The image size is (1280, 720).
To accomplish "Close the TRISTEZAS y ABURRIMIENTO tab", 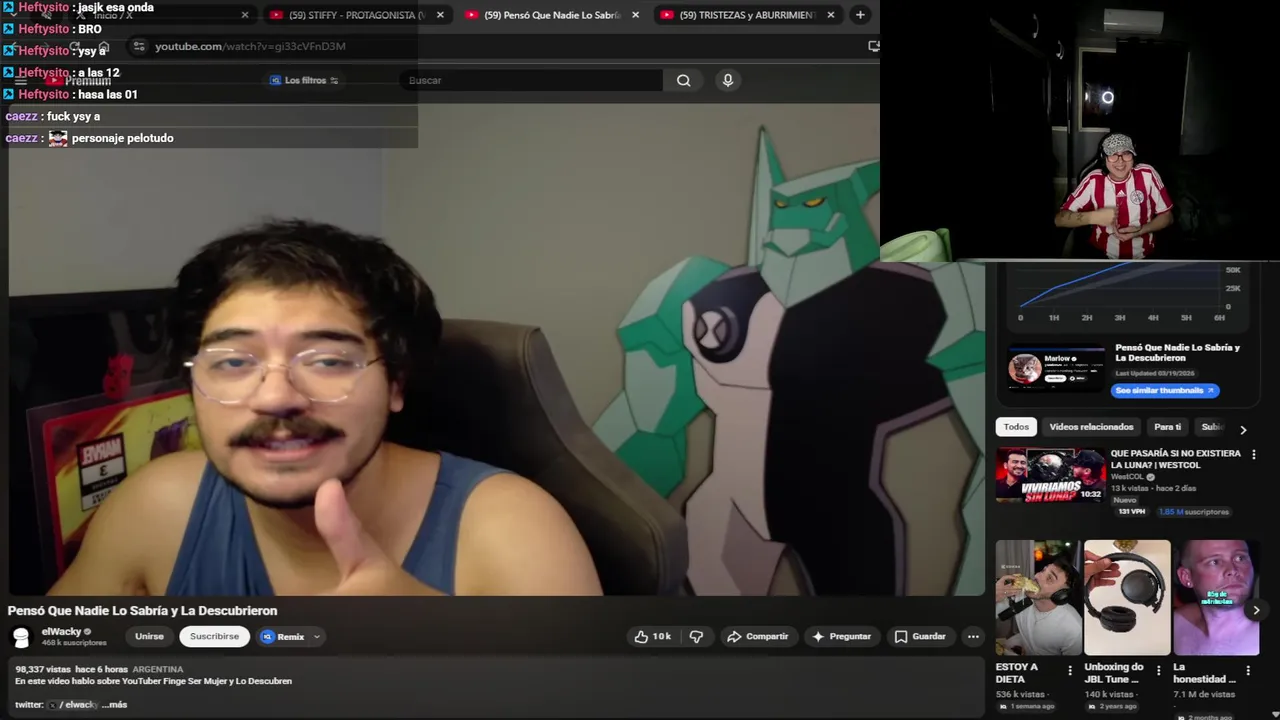I will [x=830, y=15].
